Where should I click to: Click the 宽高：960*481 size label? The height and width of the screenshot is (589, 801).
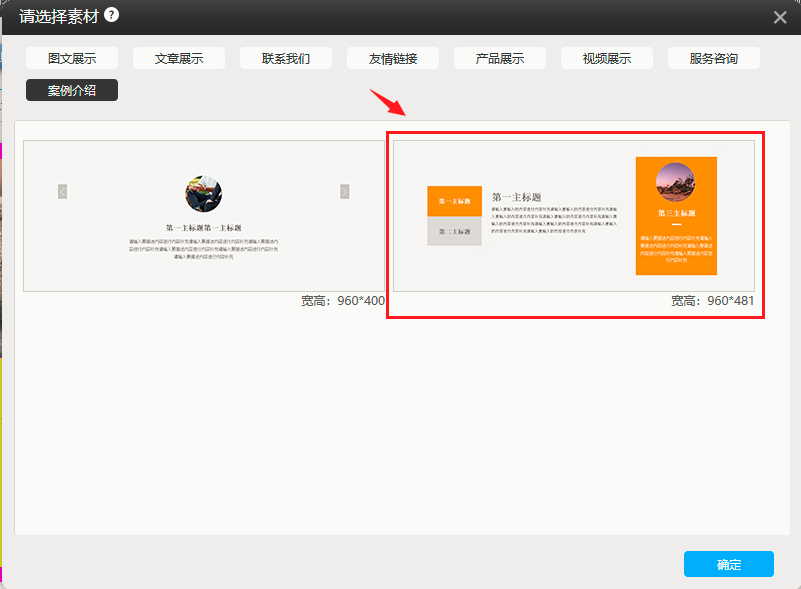pos(712,300)
